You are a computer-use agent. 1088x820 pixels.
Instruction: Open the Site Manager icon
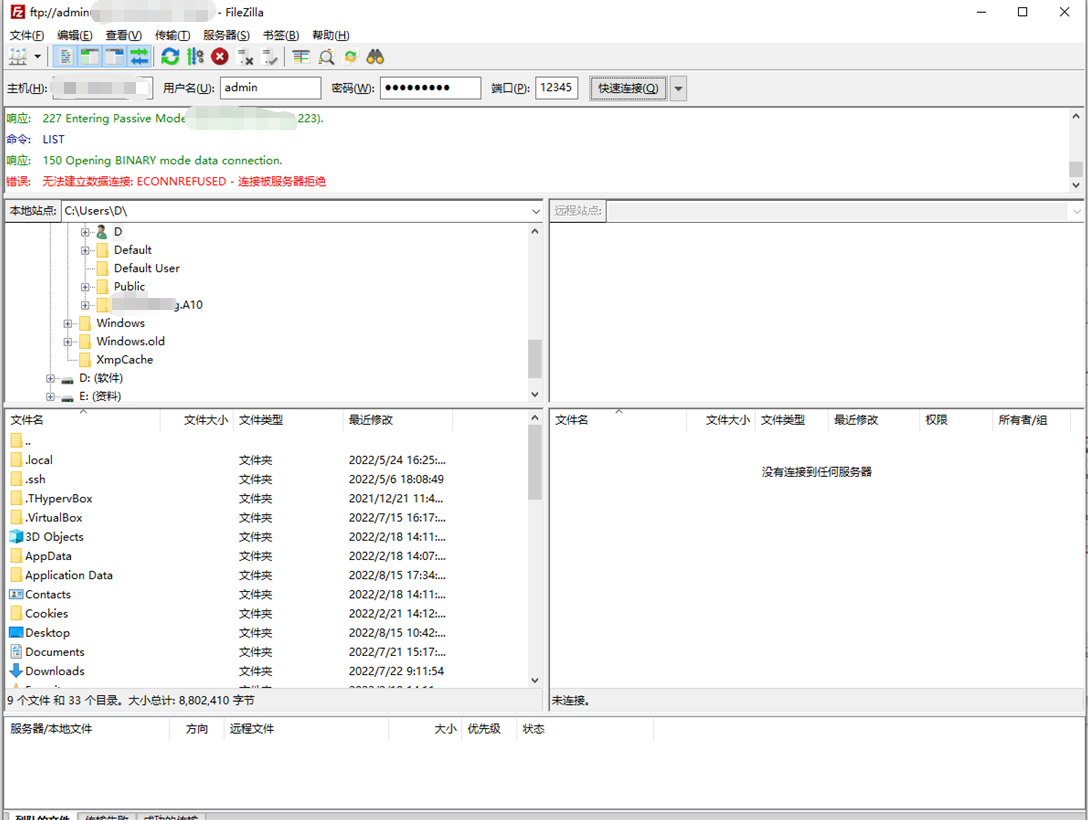pyautogui.click(x=18, y=57)
